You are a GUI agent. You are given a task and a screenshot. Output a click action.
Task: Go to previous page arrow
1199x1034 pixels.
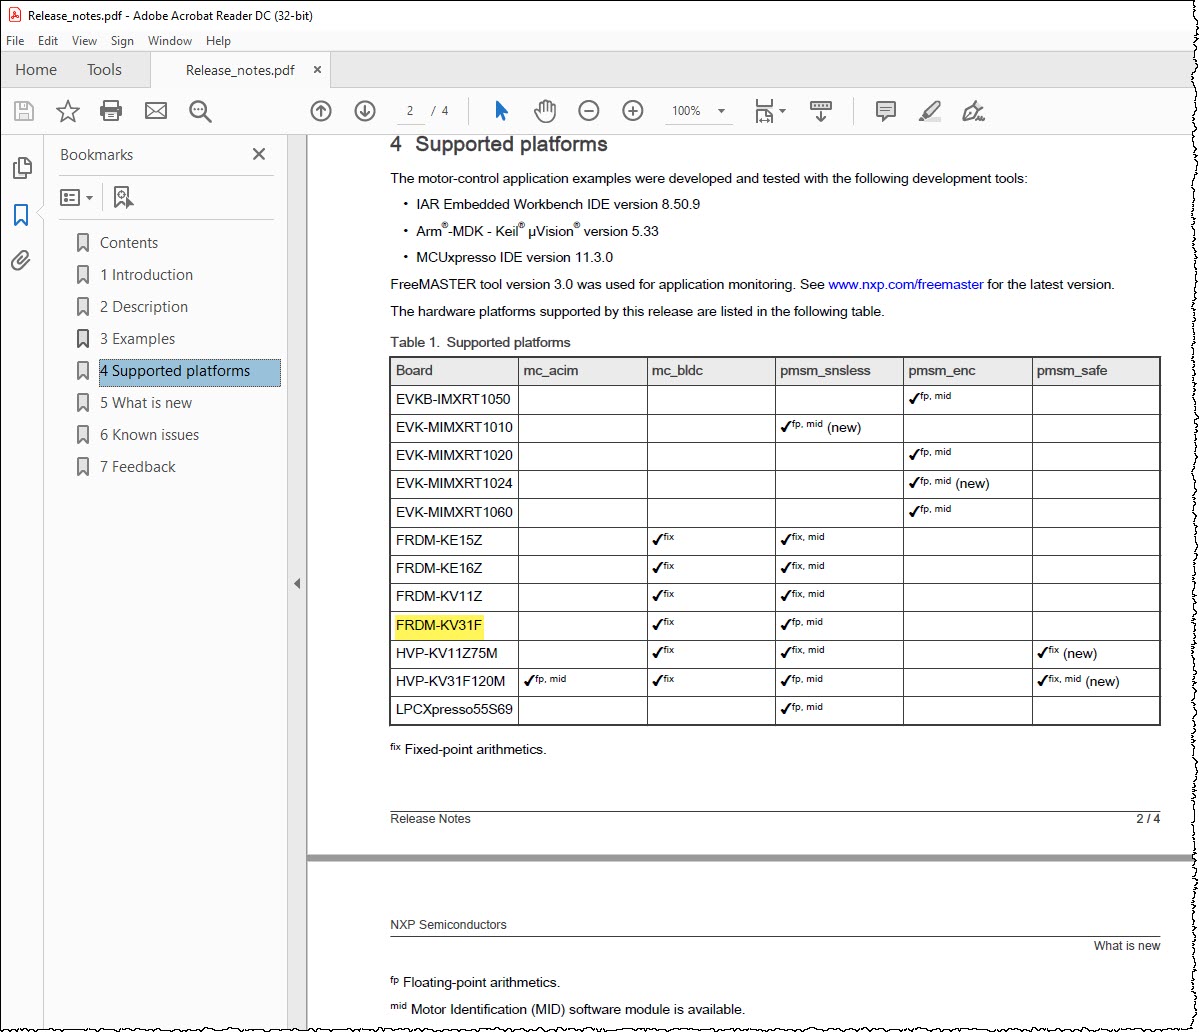click(x=321, y=111)
